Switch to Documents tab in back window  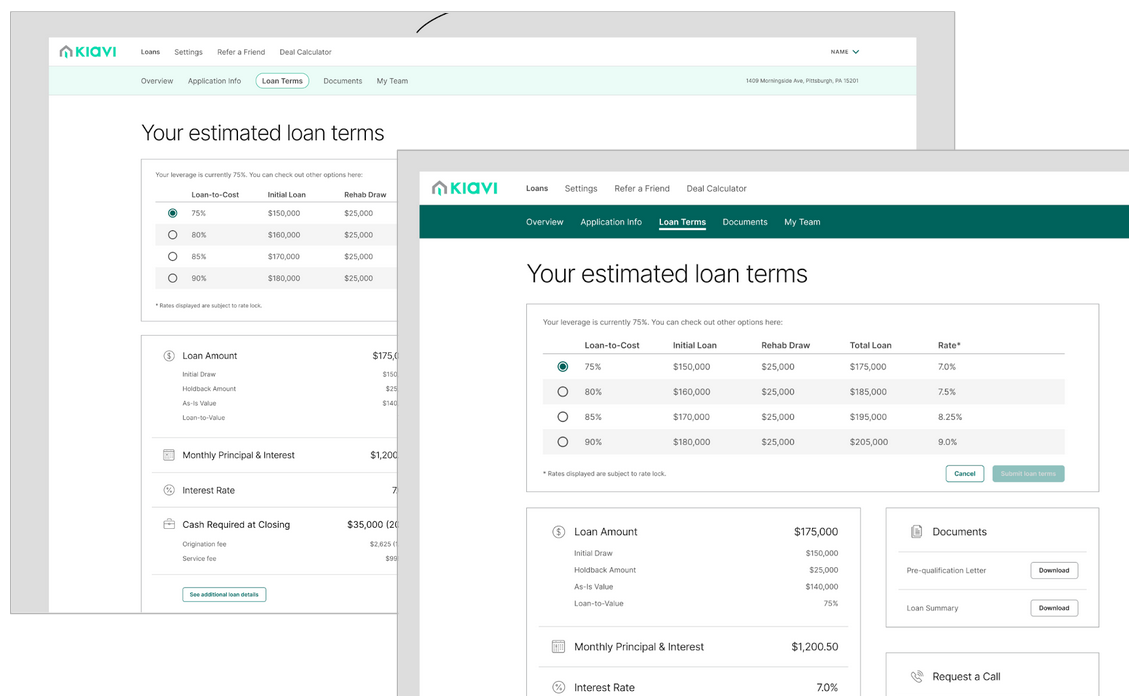[342, 81]
